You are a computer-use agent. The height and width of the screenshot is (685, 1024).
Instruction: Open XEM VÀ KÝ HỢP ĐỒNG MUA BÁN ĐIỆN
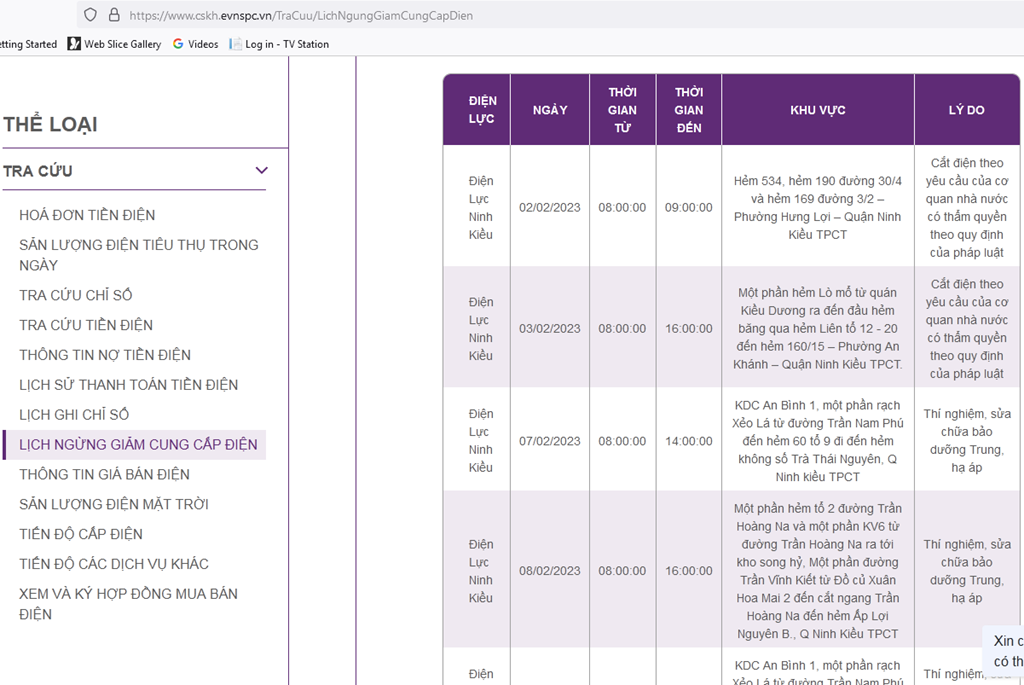128,604
